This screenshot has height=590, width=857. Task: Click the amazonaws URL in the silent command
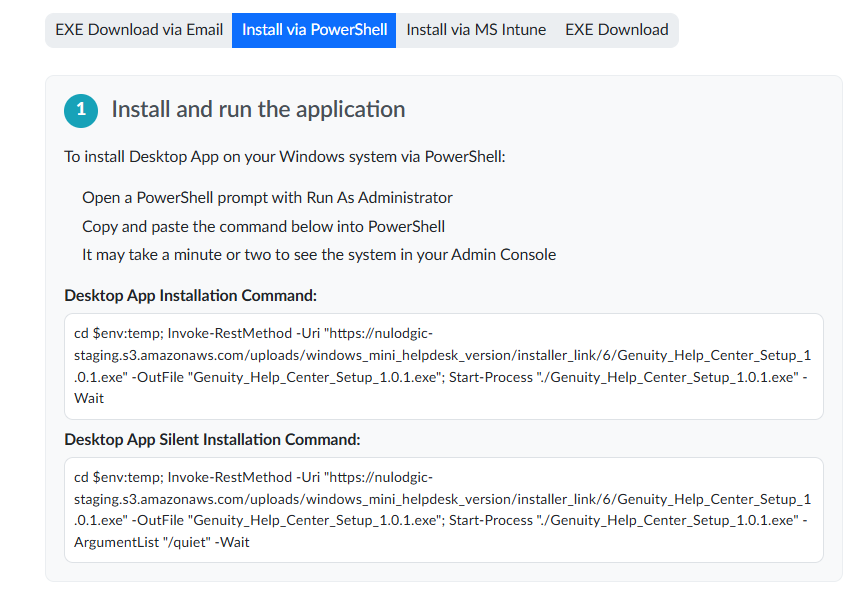443,499
